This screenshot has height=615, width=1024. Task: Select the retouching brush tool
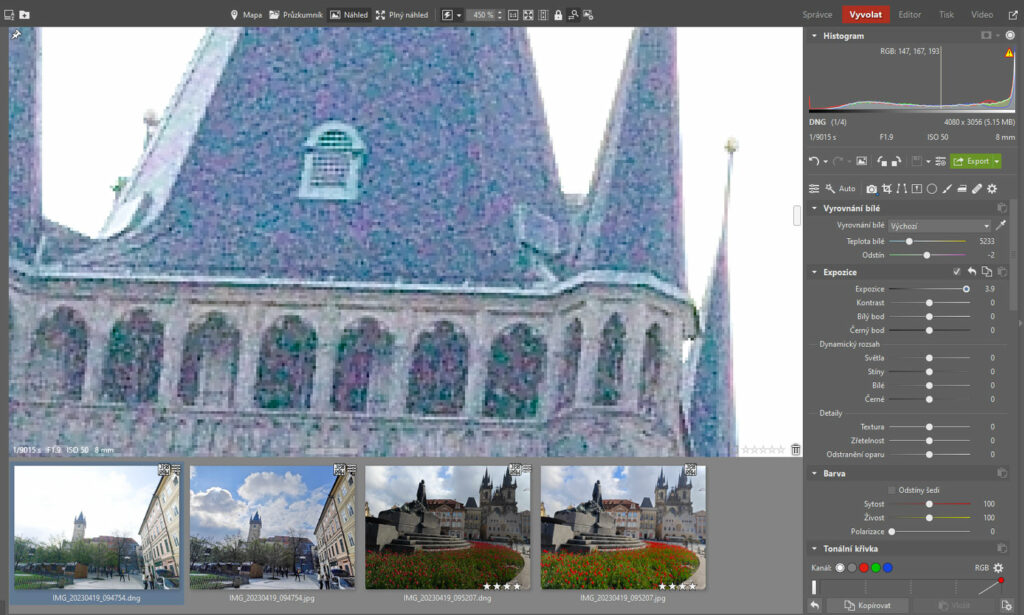pyautogui.click(x=976, y=189)
